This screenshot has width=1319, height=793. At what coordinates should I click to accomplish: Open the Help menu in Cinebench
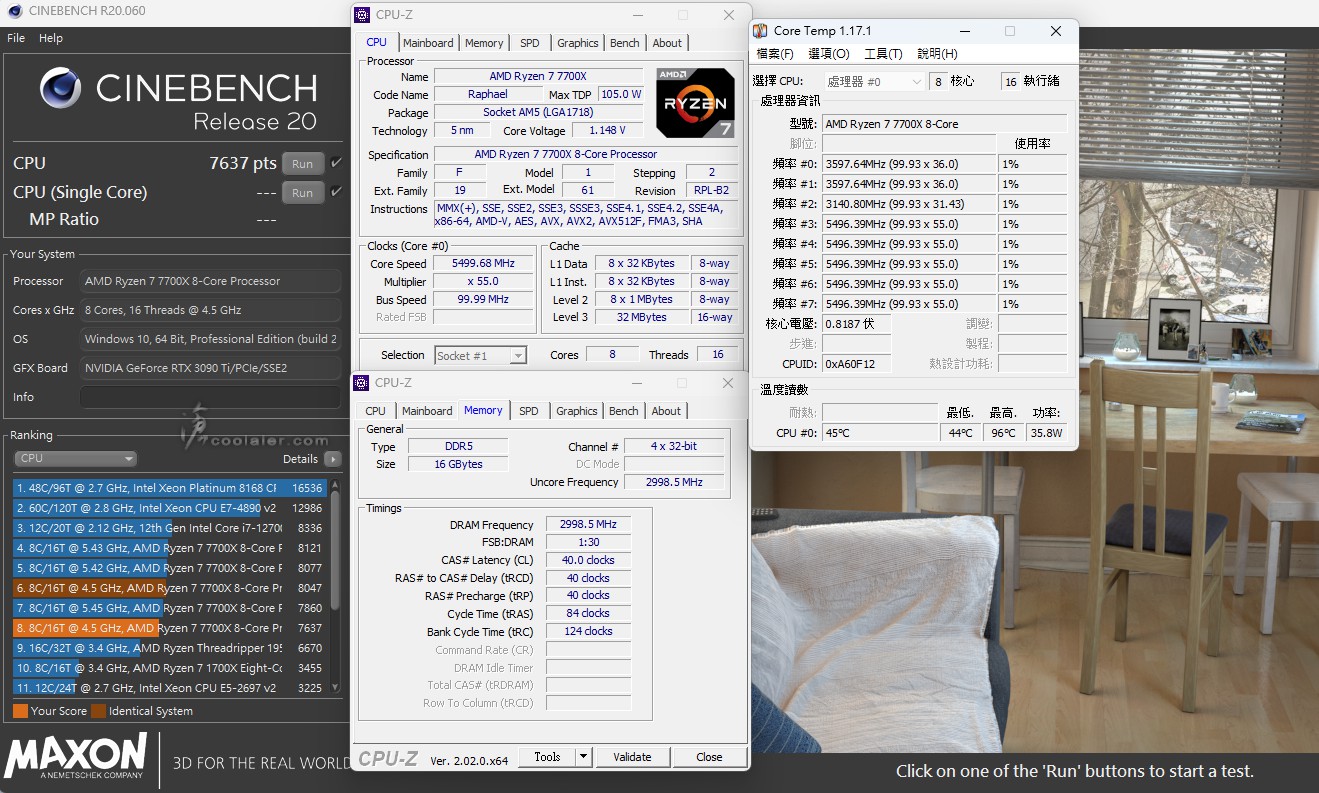pos(51,38)
